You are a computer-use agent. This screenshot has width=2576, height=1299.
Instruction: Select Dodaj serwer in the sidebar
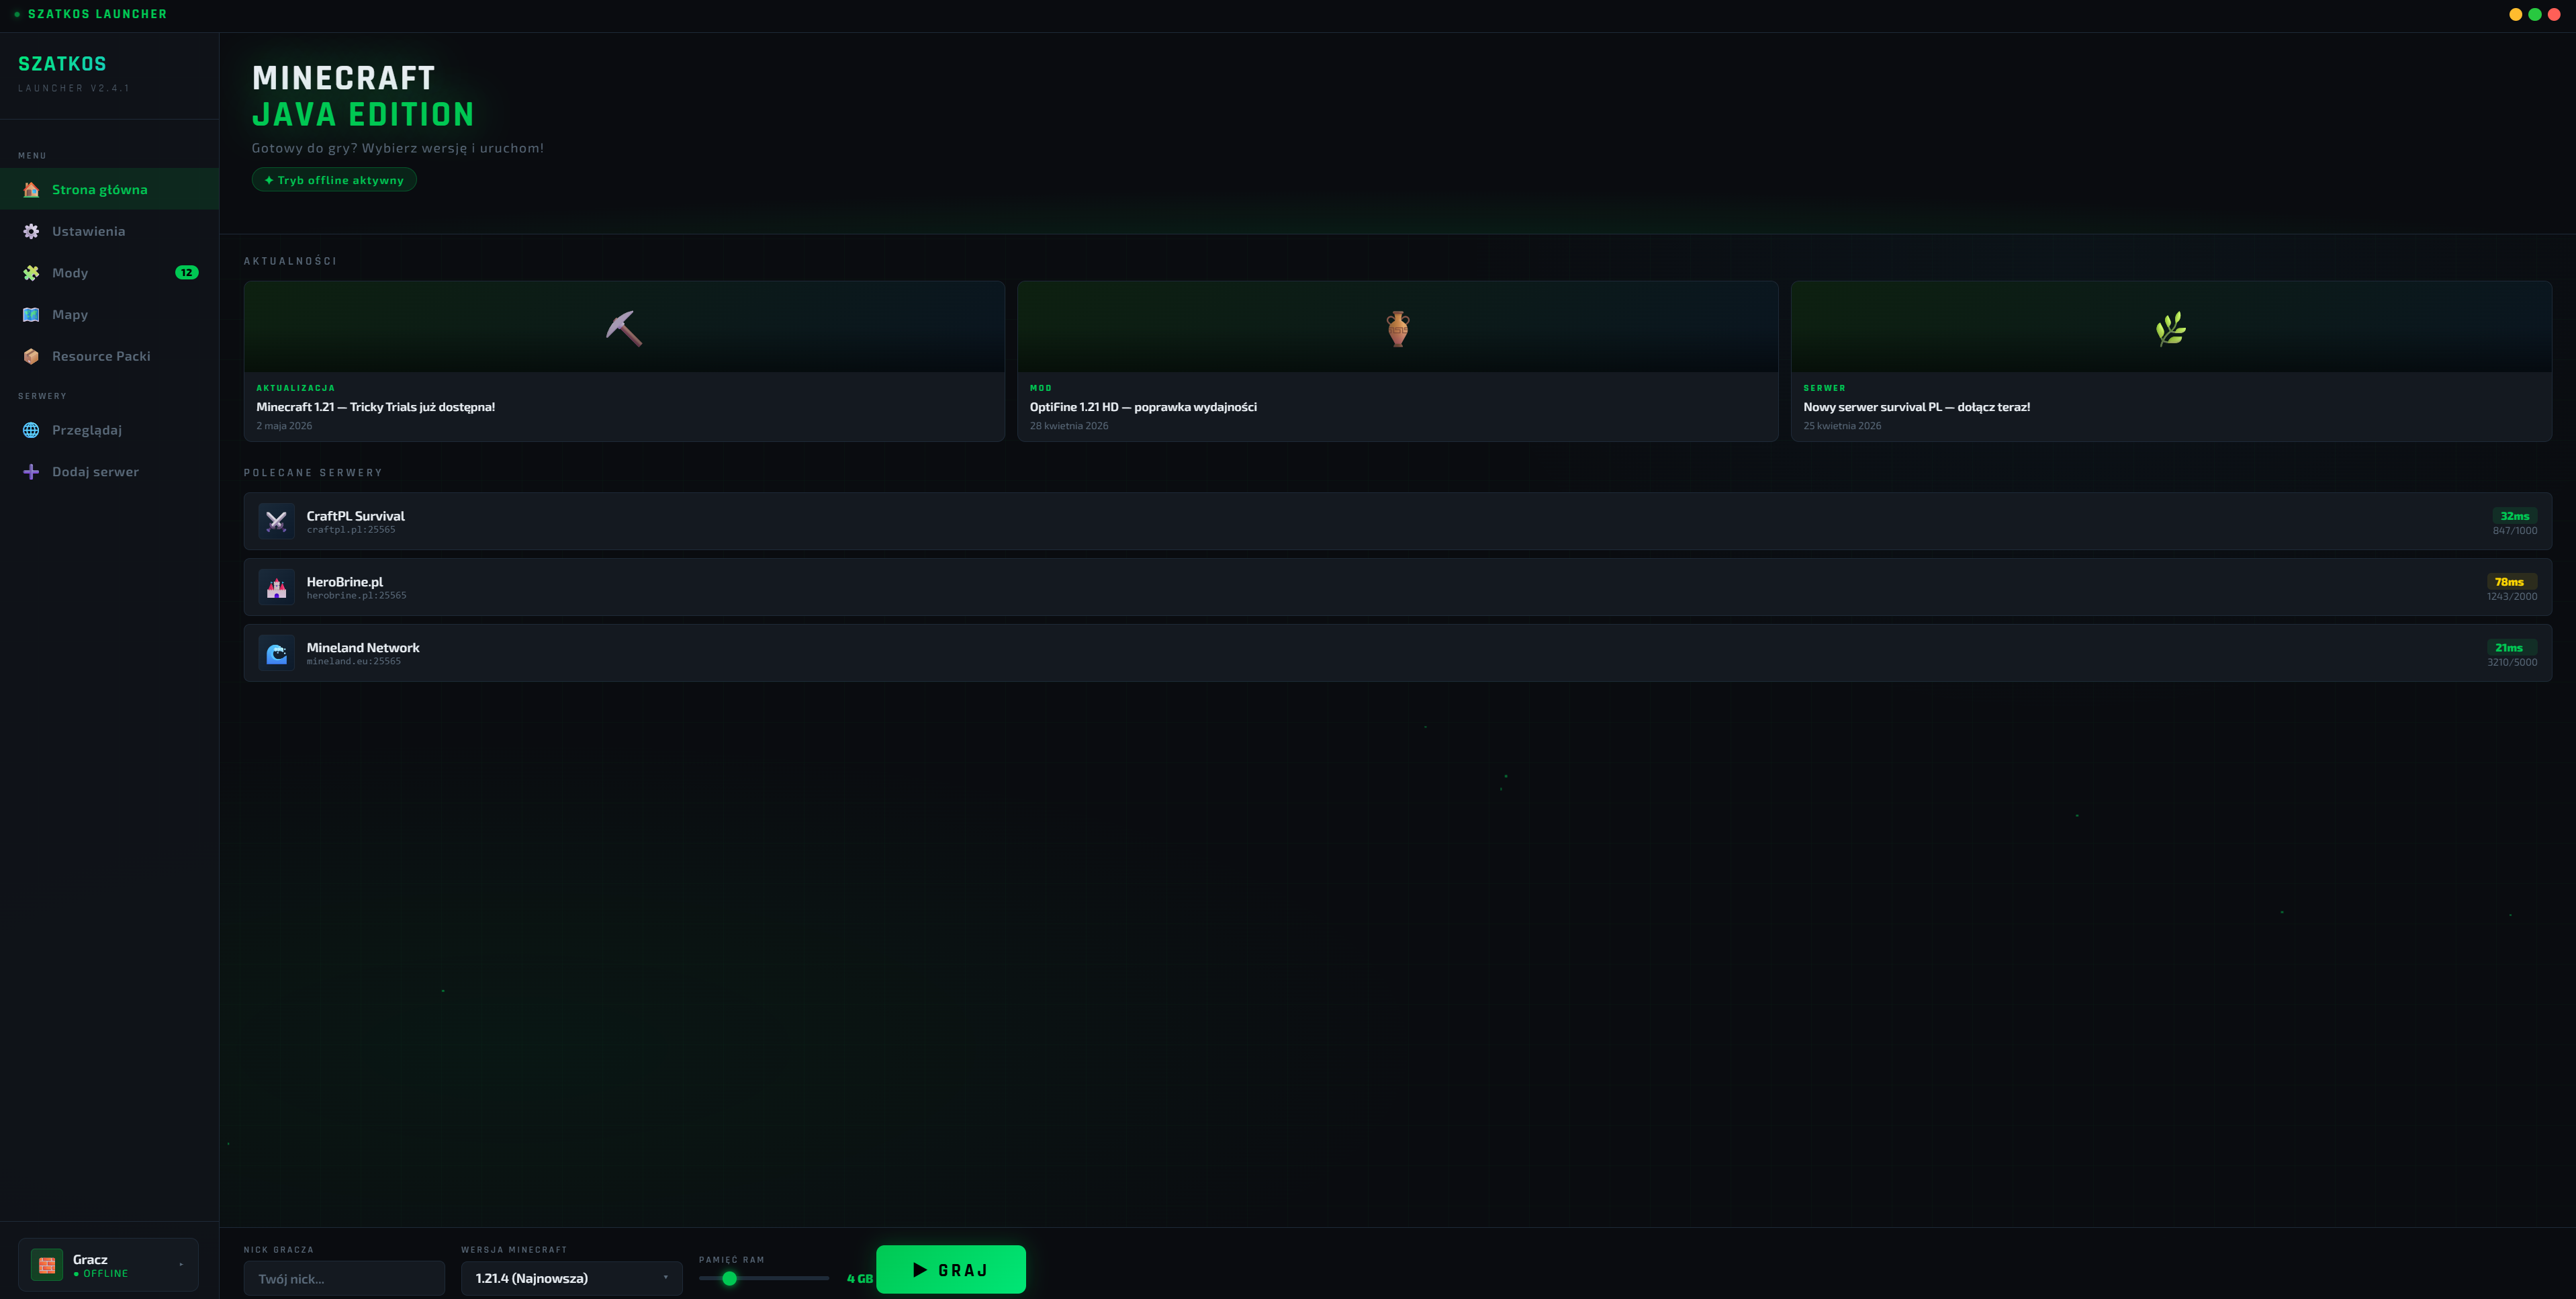click(109, 472)
